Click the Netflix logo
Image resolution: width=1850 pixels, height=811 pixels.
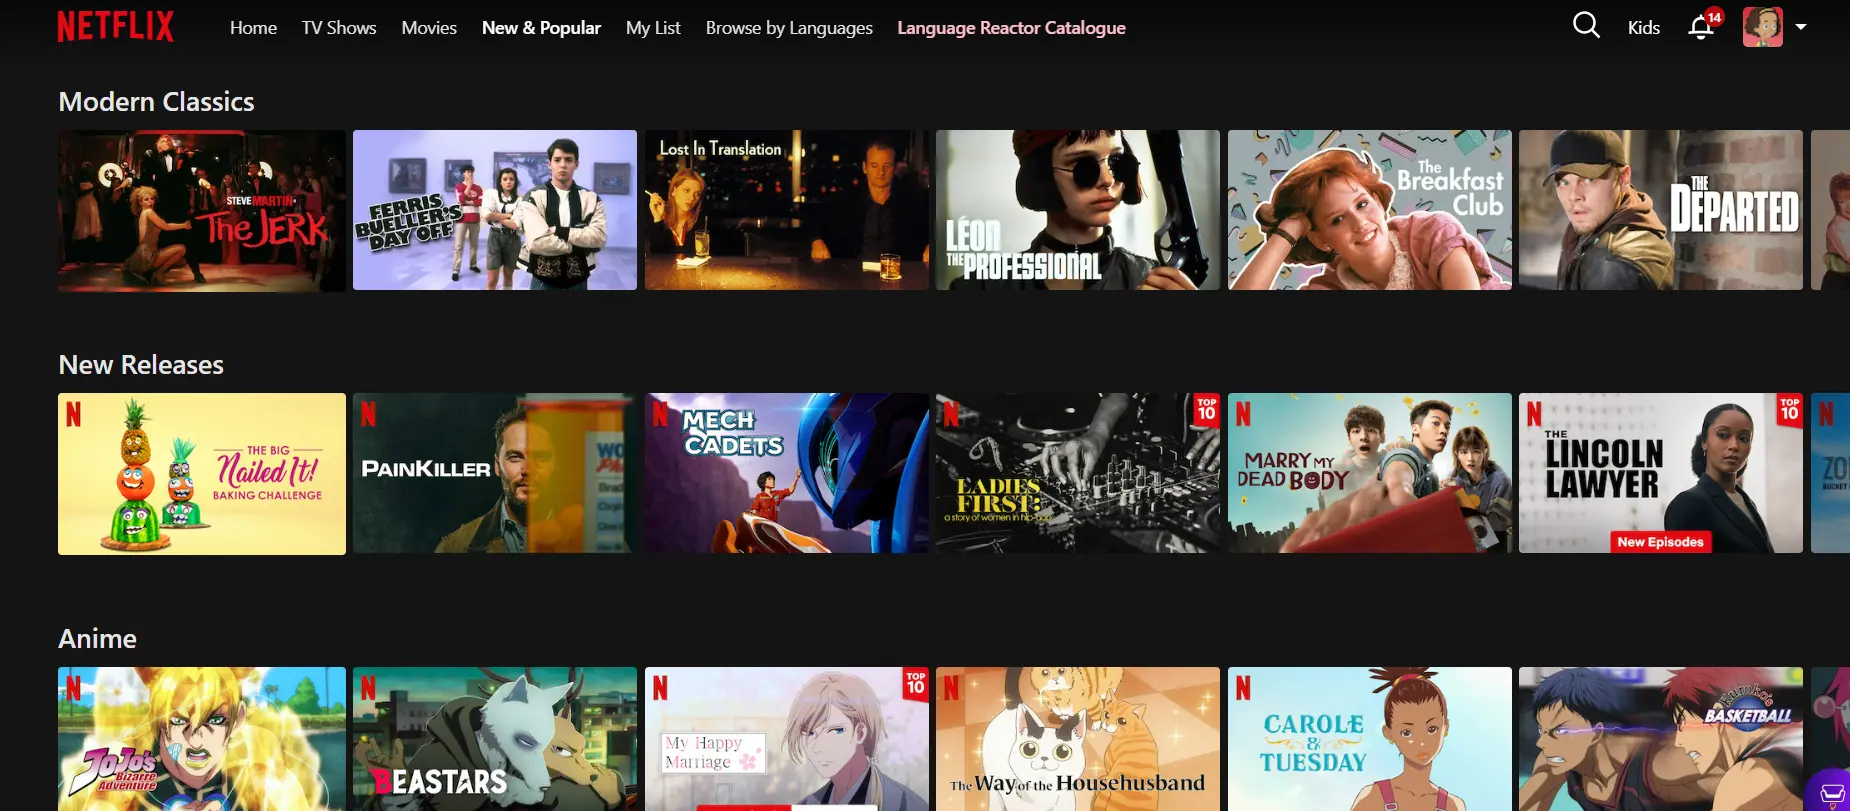[115, 26]
